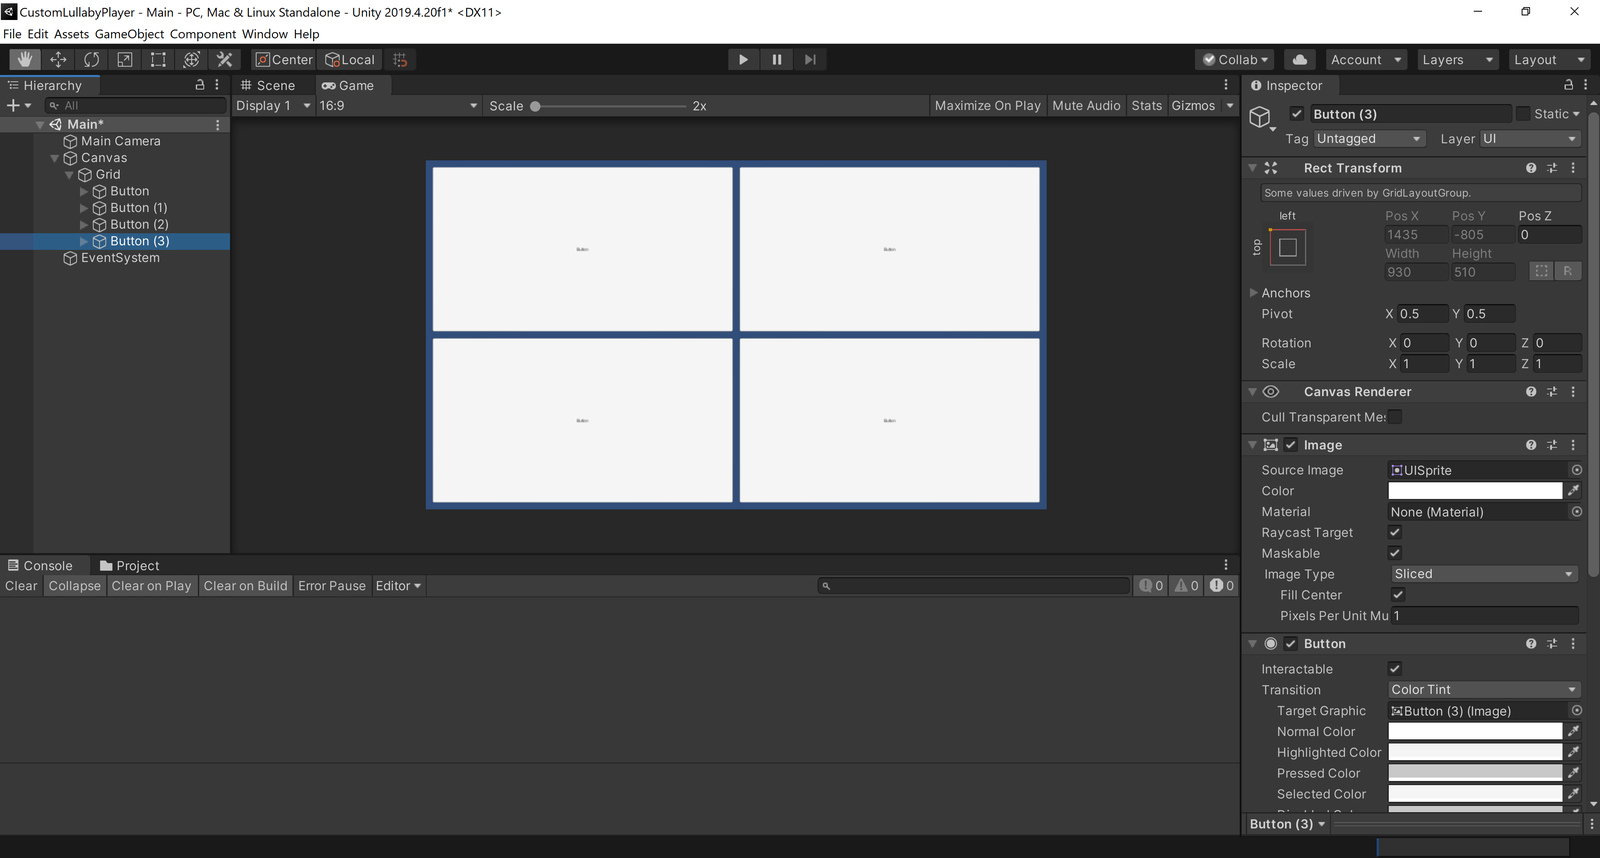Lock the Hierarchy panel

tap(200, 85)
